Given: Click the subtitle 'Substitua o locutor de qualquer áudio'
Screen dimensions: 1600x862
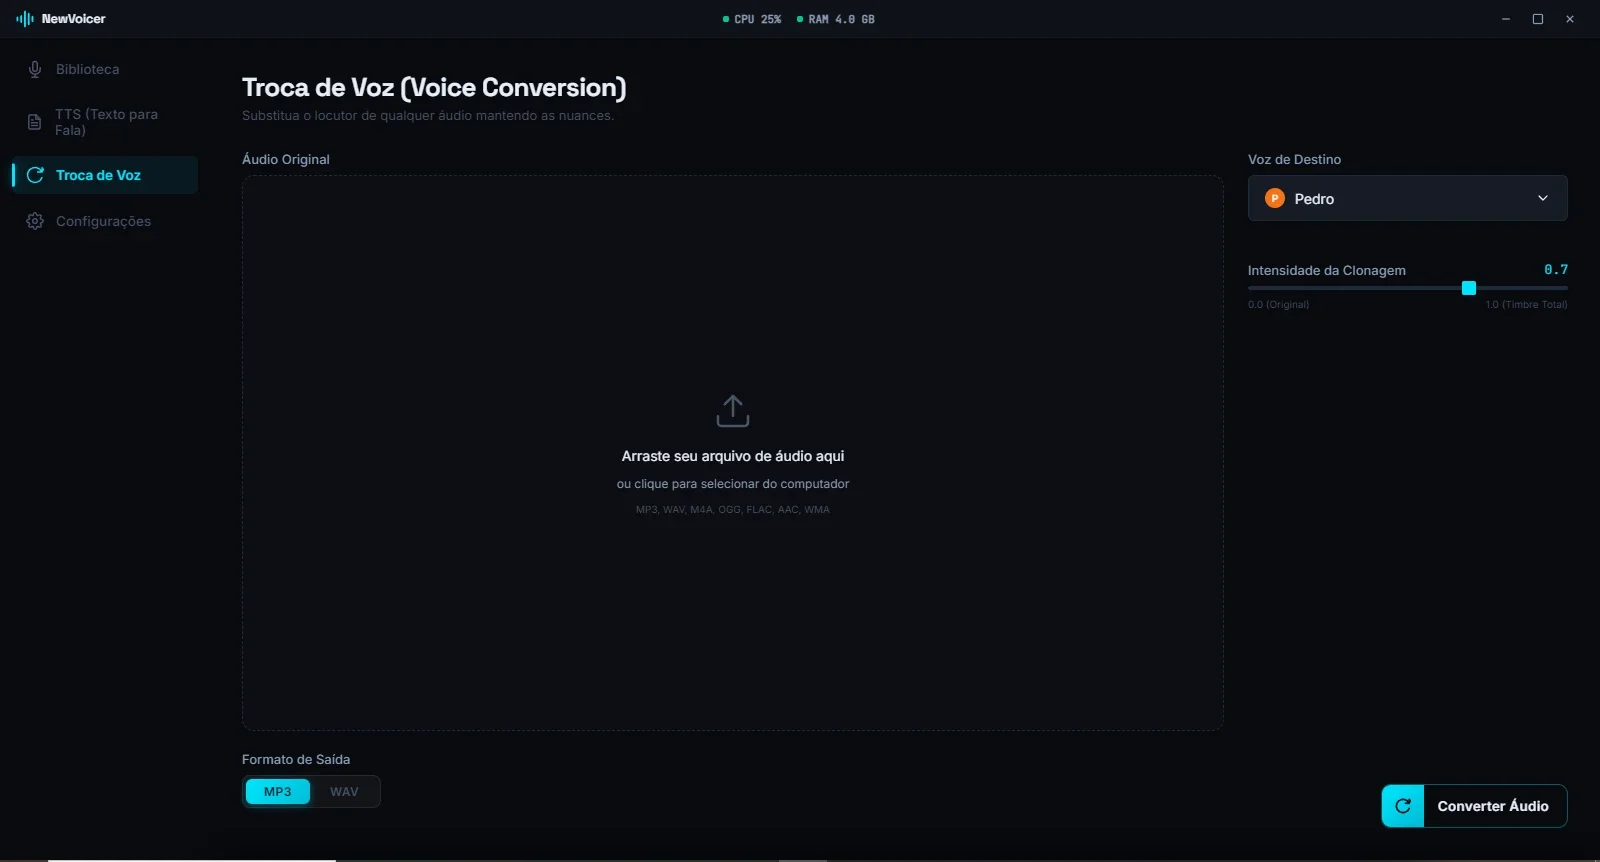Looking at the screenshot, I should point(428,116).
